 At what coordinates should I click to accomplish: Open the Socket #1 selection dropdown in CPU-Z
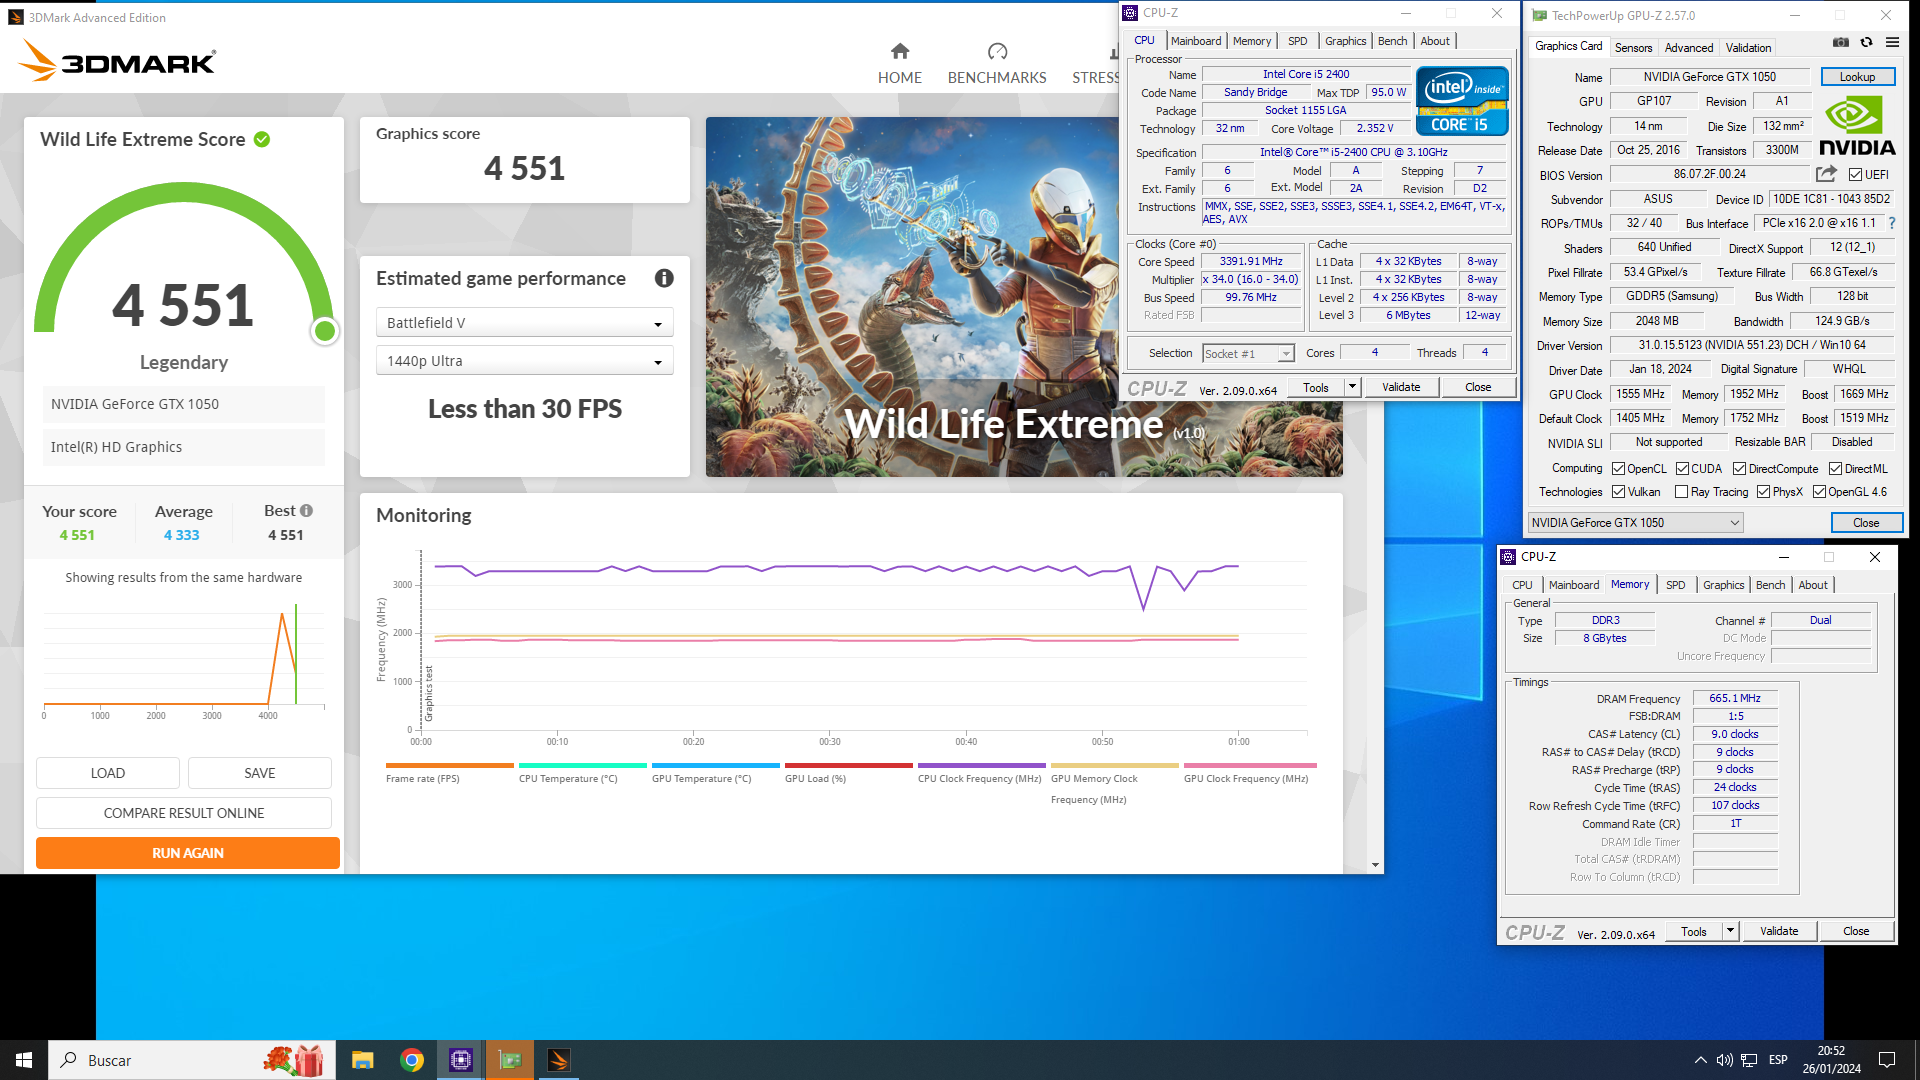click(1248, 353)
